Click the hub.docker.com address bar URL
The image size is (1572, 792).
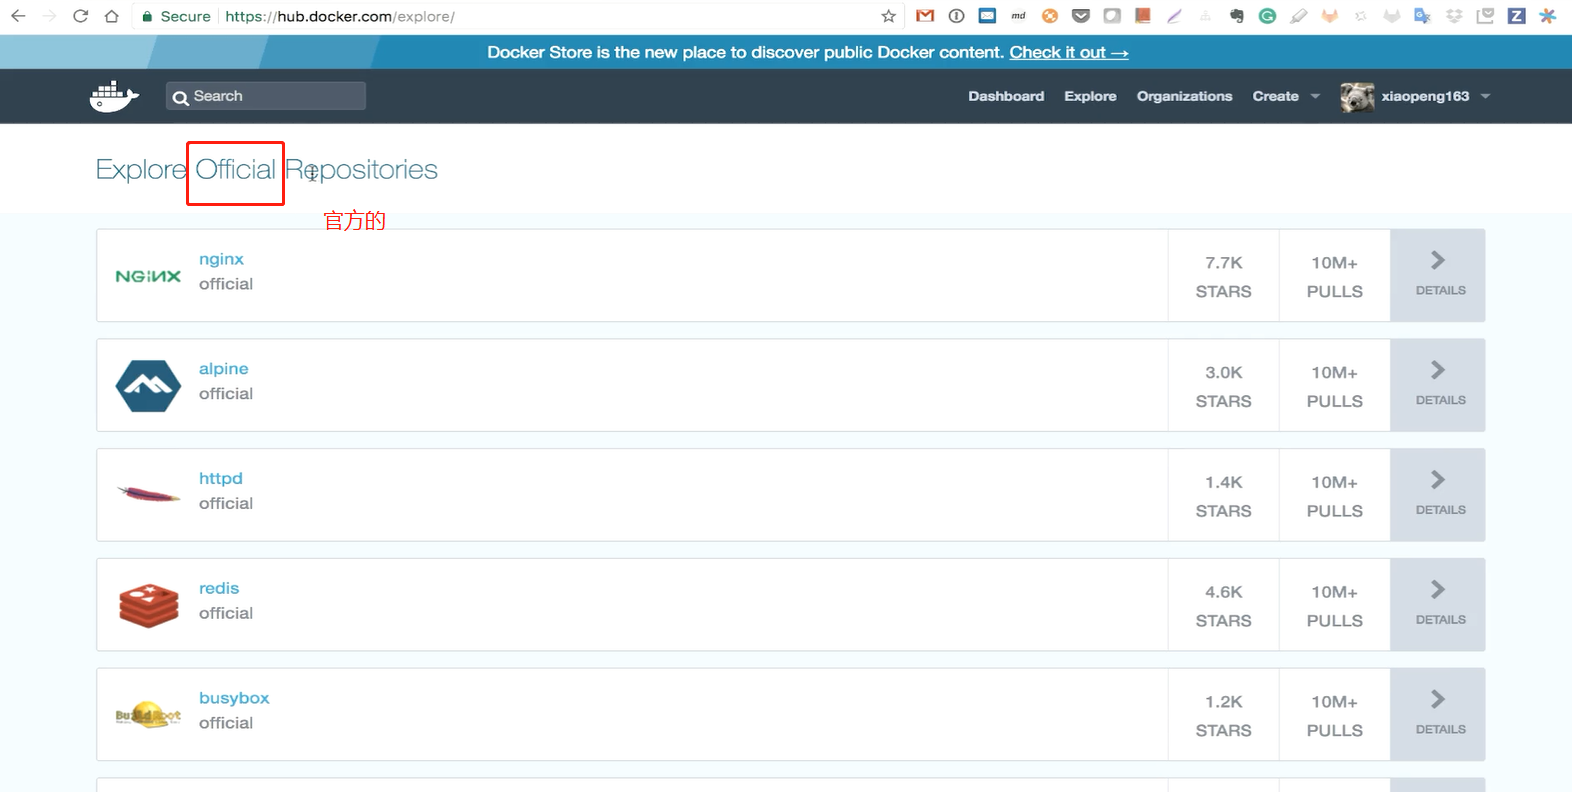coord(340,16)
